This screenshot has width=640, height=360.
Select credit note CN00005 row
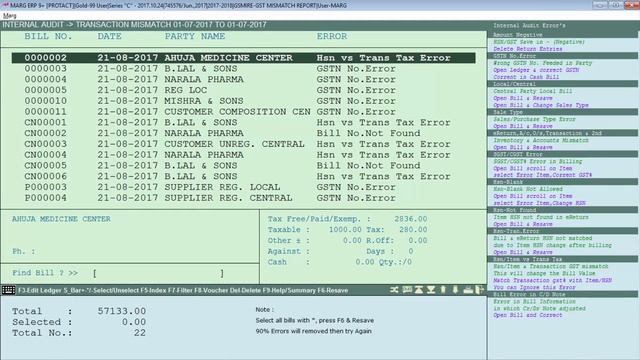coord(243,165)
